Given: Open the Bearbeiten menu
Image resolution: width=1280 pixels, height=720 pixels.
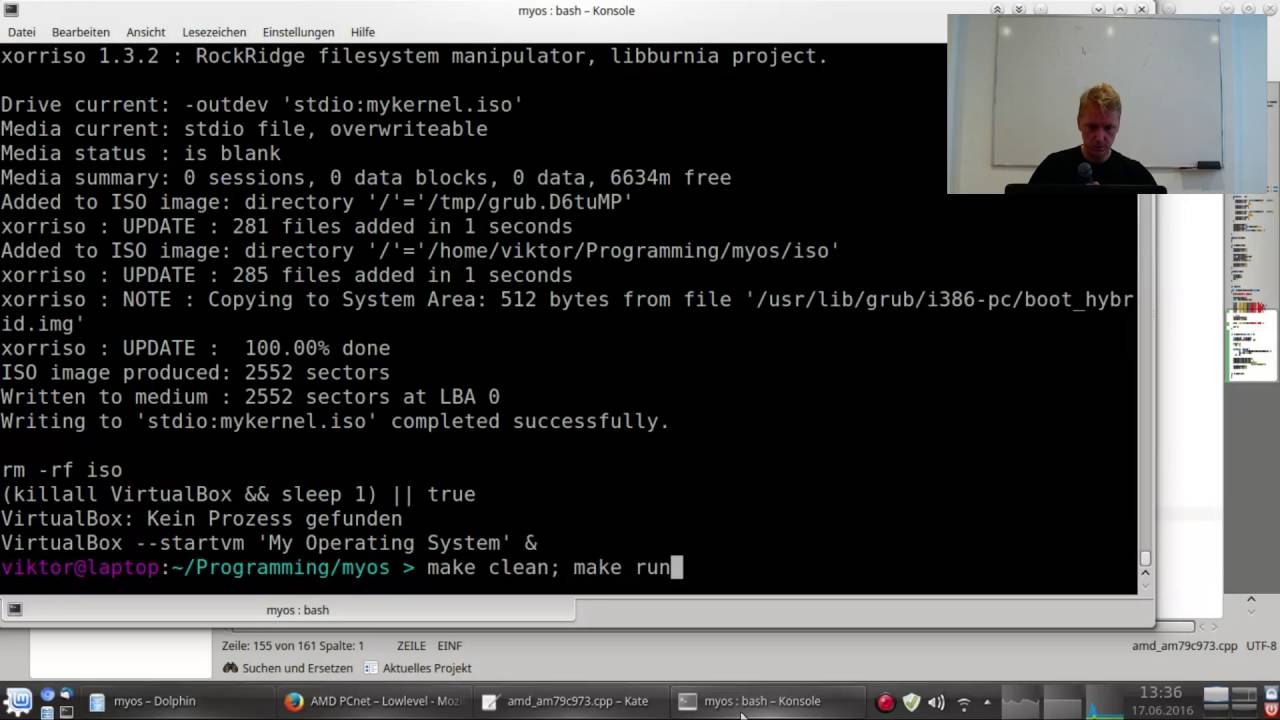Looking at the screenshot, I should tap(80, 32).
